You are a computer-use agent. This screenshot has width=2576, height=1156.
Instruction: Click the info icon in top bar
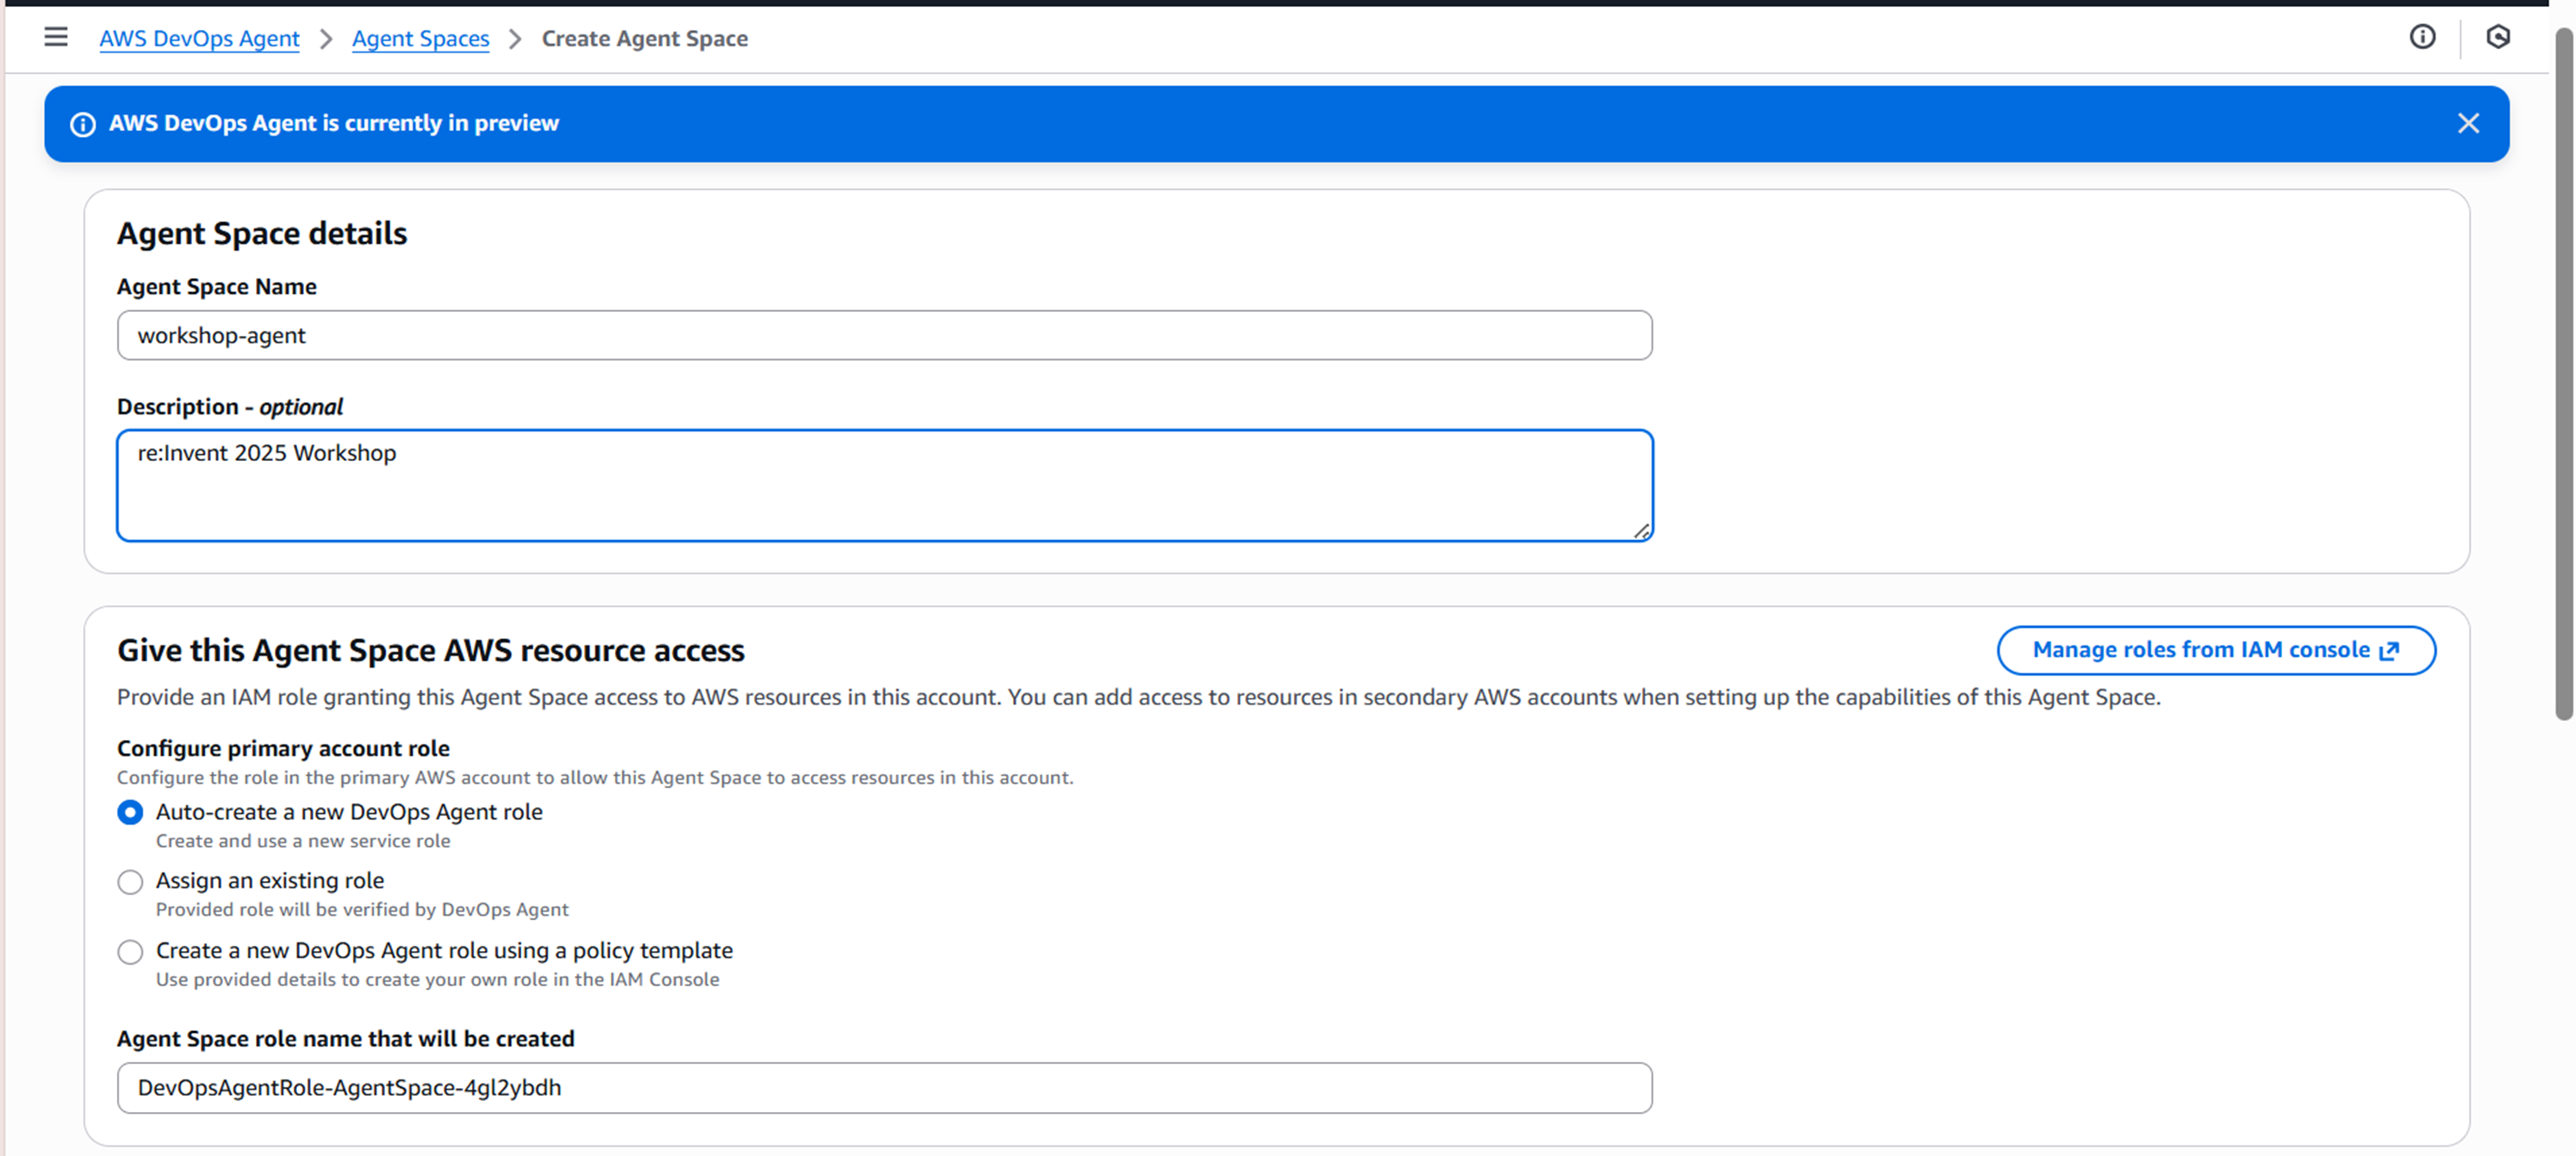click(2421, 37)
